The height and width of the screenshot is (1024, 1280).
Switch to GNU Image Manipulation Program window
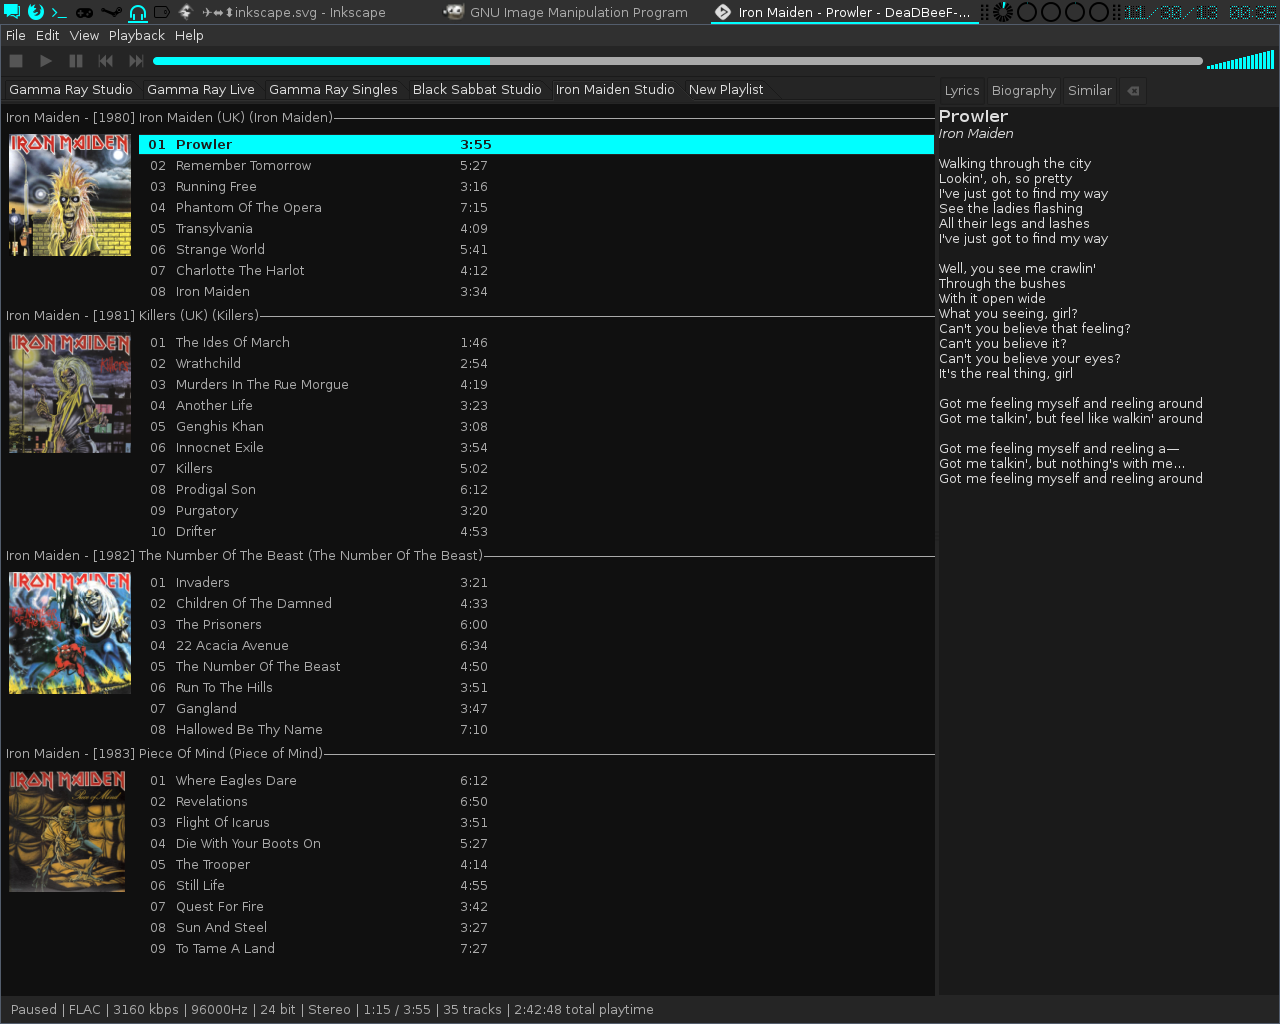pyautogui.click(x=567, y=12)
